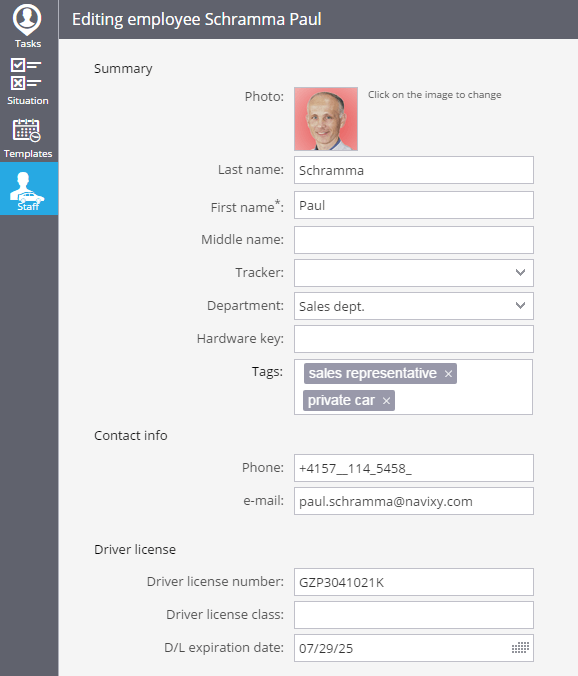Click the 'Click on the image to change' hint
Viewport: 578px width, 676px height.
434,95
